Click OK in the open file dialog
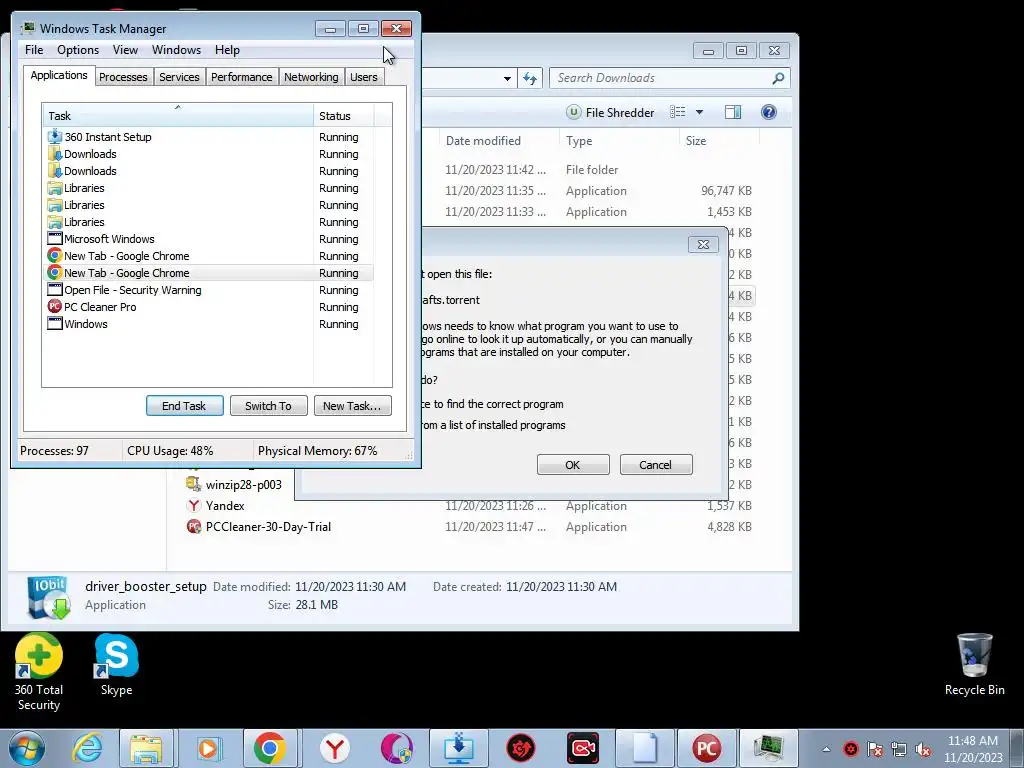This screenshot has height=768, width=1024. (x=573, y=465)
